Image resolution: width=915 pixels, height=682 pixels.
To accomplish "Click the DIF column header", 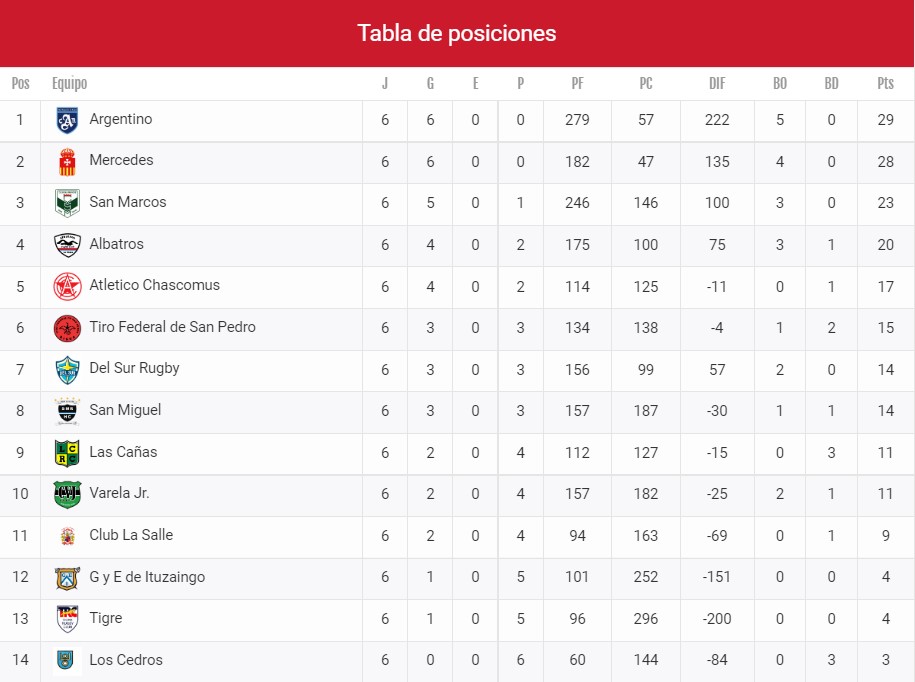I will point(717,84).
